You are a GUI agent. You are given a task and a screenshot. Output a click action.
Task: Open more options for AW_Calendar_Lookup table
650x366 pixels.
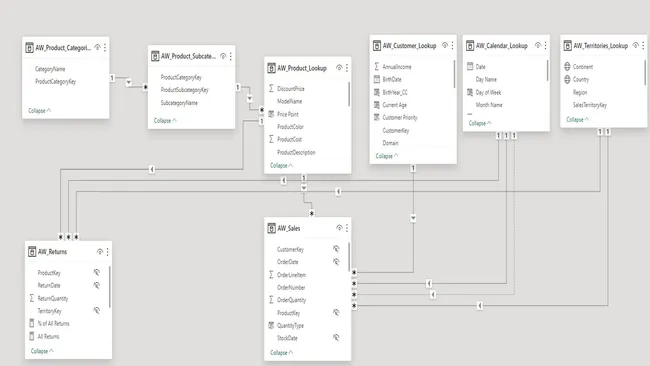click(x=546, y=45)
